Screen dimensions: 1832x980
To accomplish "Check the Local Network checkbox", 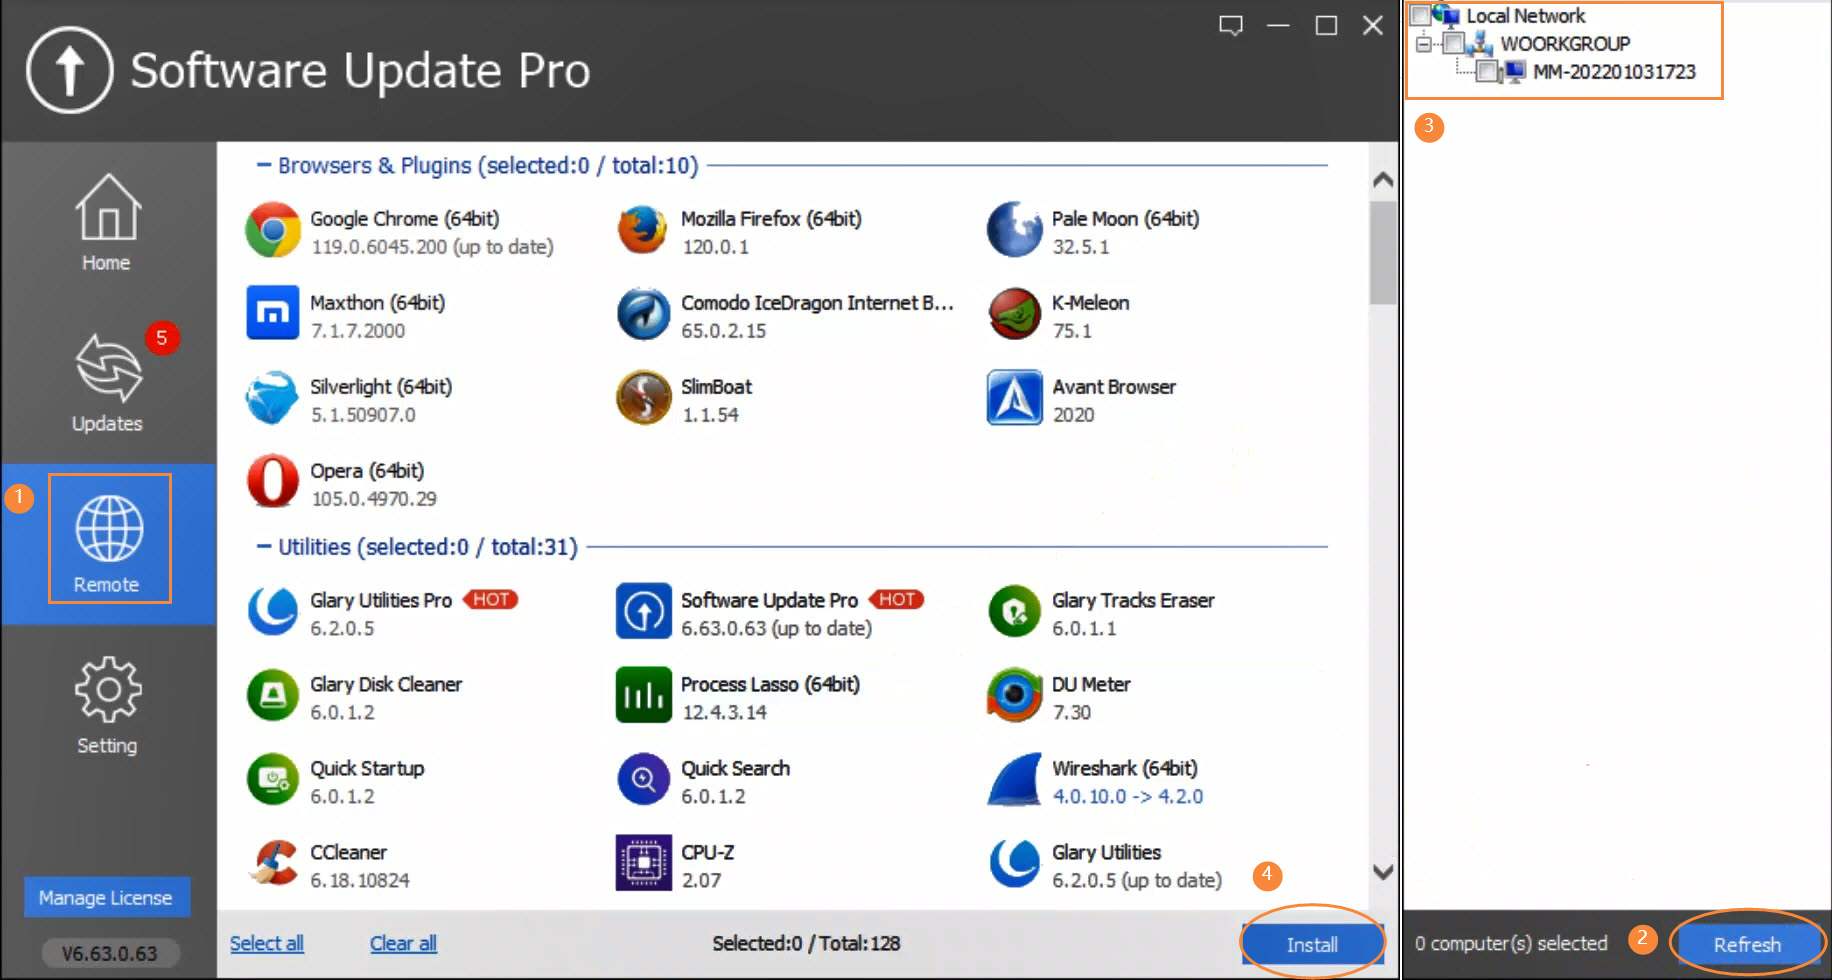I will point(1421,15).
